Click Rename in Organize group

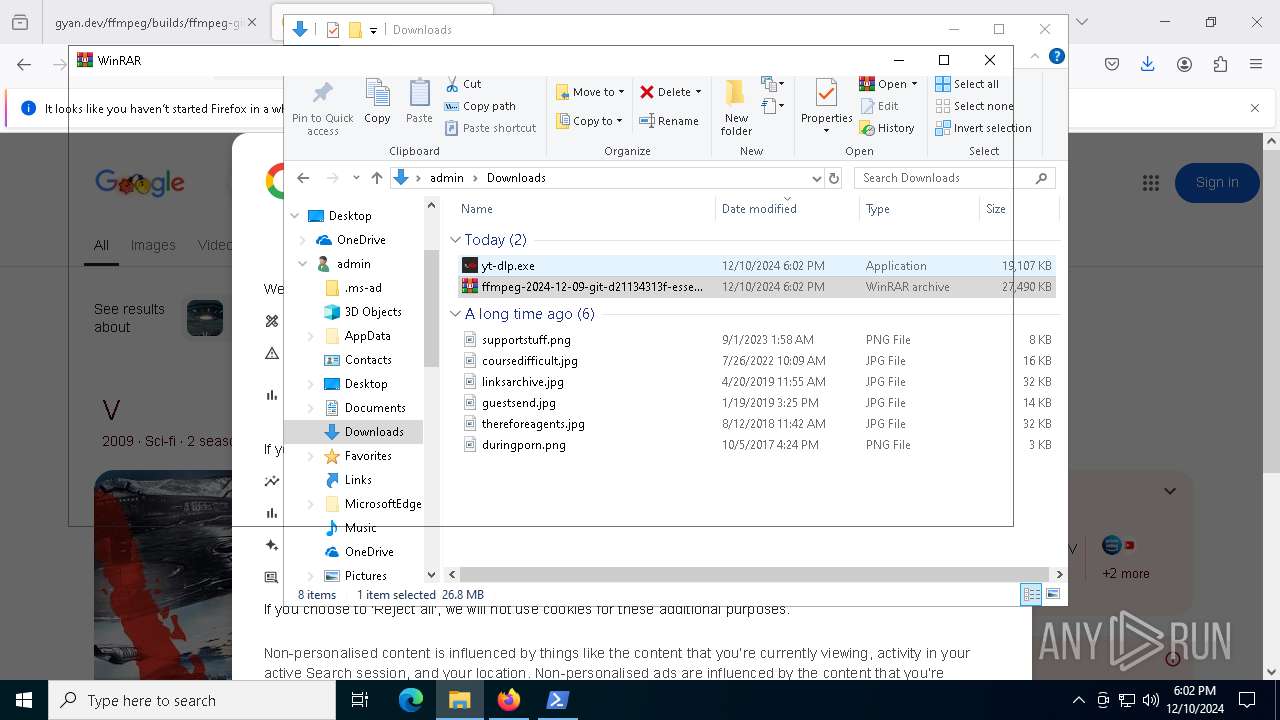click(x=669, y=121)
